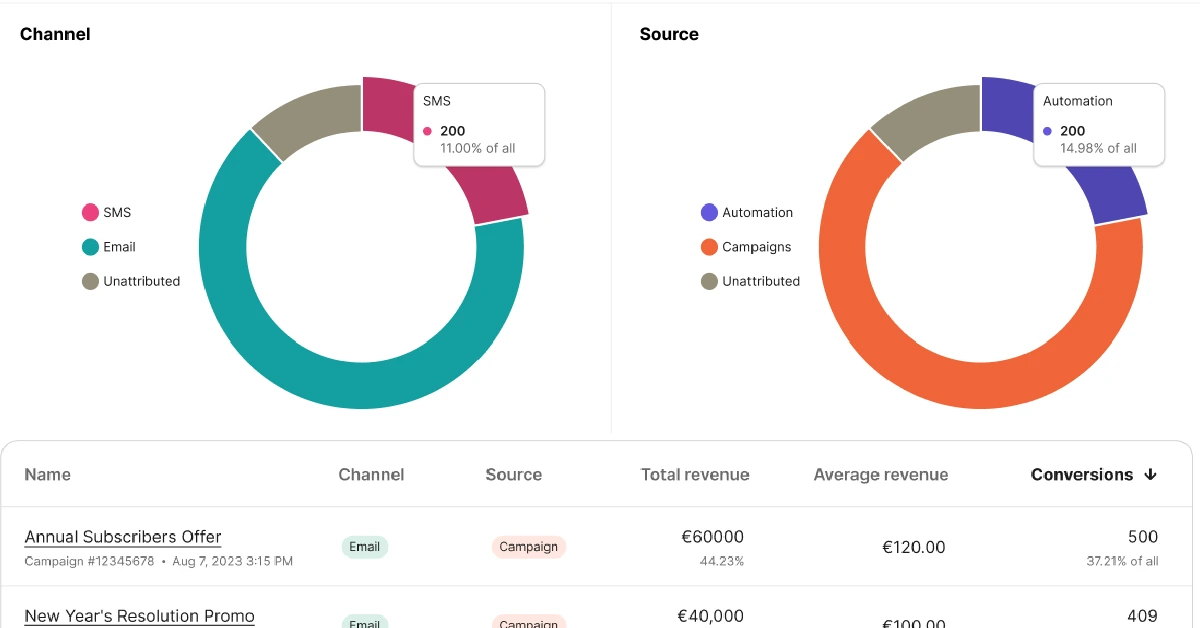The image size is (1200, 628).
Task: Click the 37.21% of all text
Action: point(1123,561)
